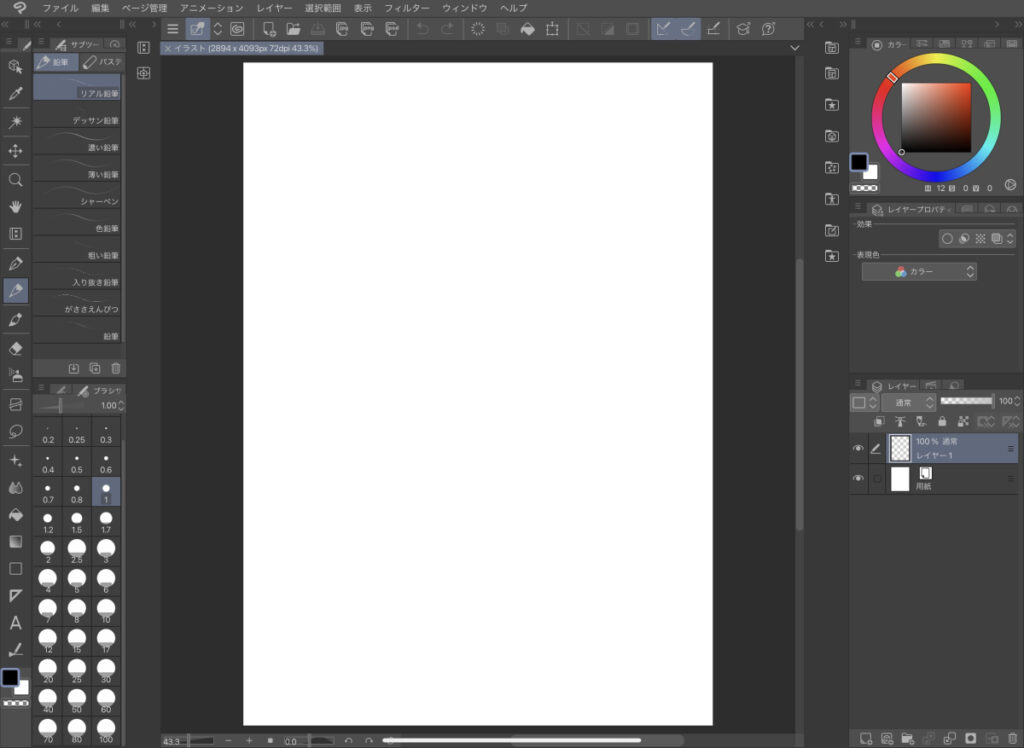Select the magnifier Zoom tool
The image size is (1024, 748).
click(x=15, y=180)
